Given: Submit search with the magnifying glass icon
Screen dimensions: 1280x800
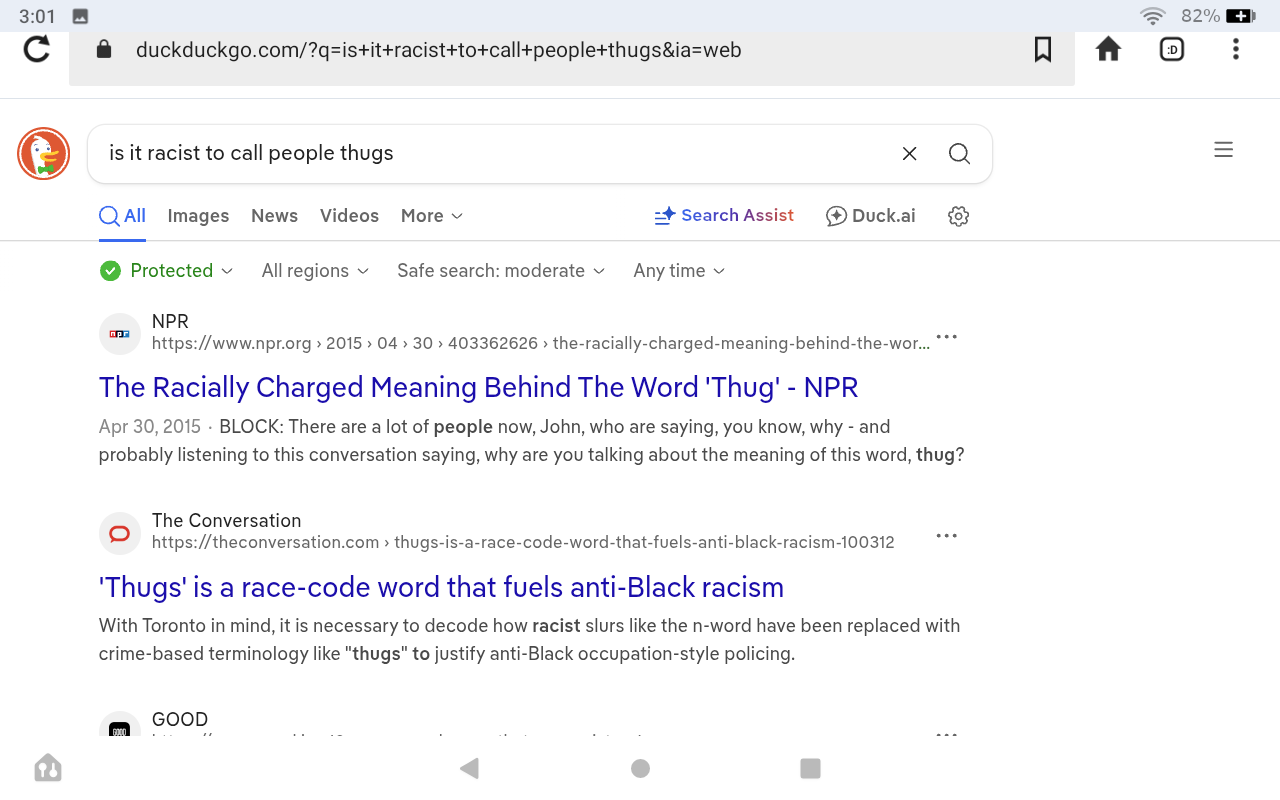Looking at the screenshot, I should click(x=959, y=154).
